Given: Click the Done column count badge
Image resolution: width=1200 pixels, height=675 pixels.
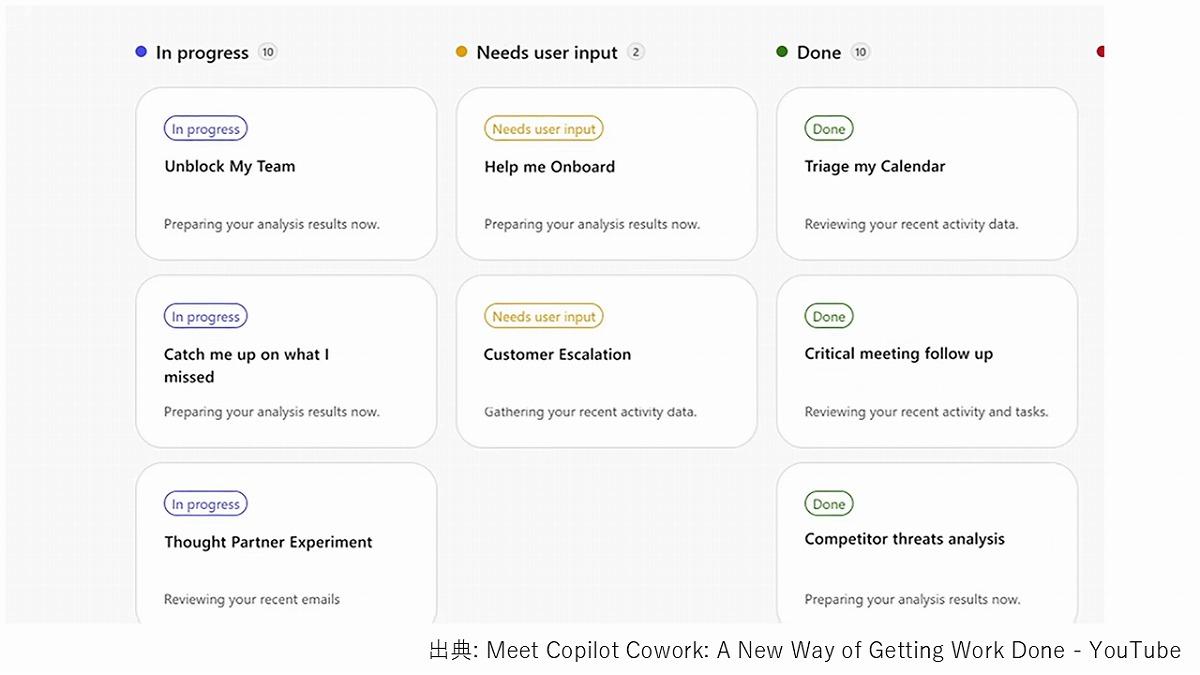Looking at the screenshot, I should coord(860,52).
